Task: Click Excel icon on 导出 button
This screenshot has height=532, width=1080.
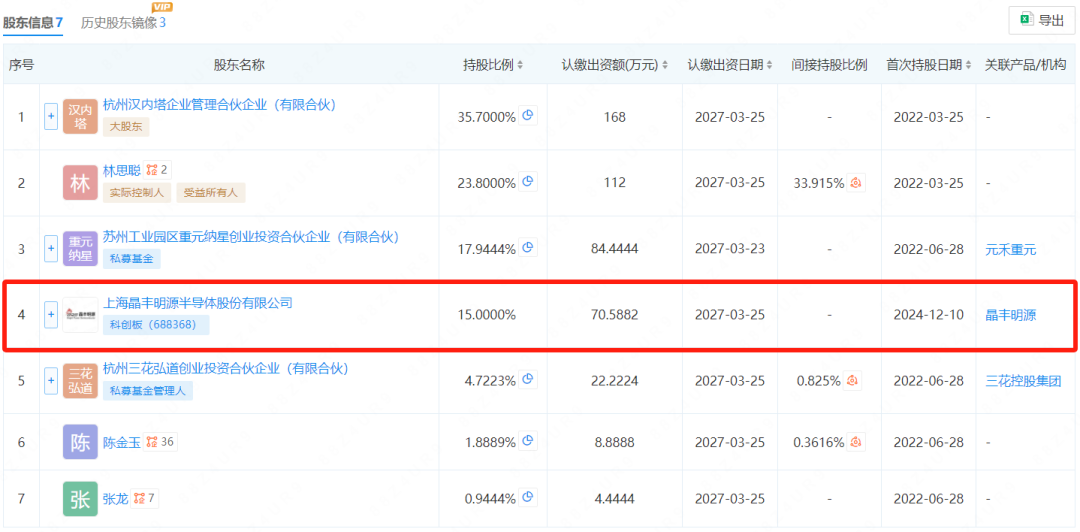Action: tap(1026, 21)
